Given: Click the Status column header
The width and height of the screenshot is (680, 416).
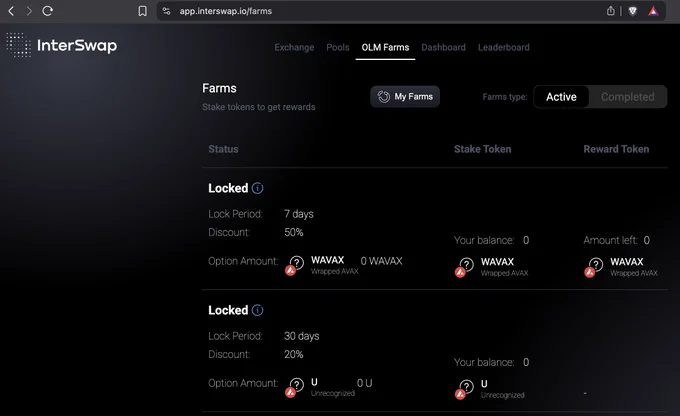Looking at the screenshot, I should click(223, 149).
